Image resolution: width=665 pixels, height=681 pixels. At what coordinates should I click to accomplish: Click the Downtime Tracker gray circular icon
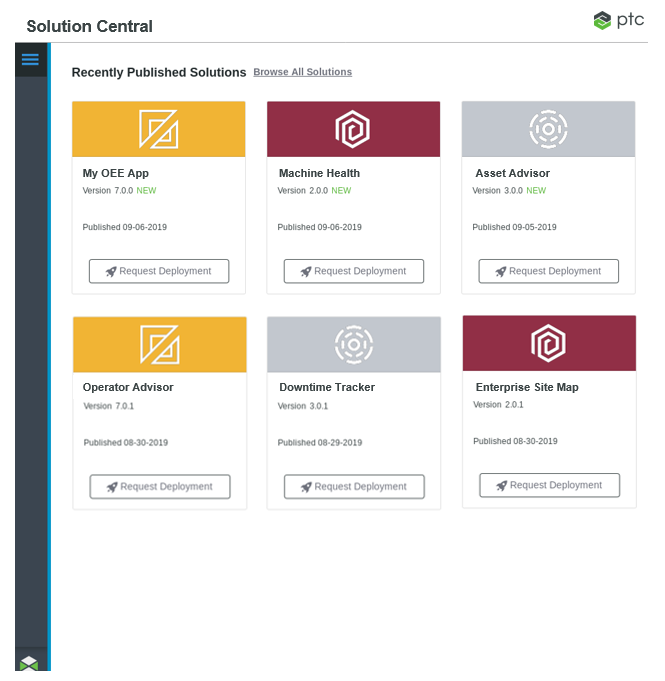point(354,344)
